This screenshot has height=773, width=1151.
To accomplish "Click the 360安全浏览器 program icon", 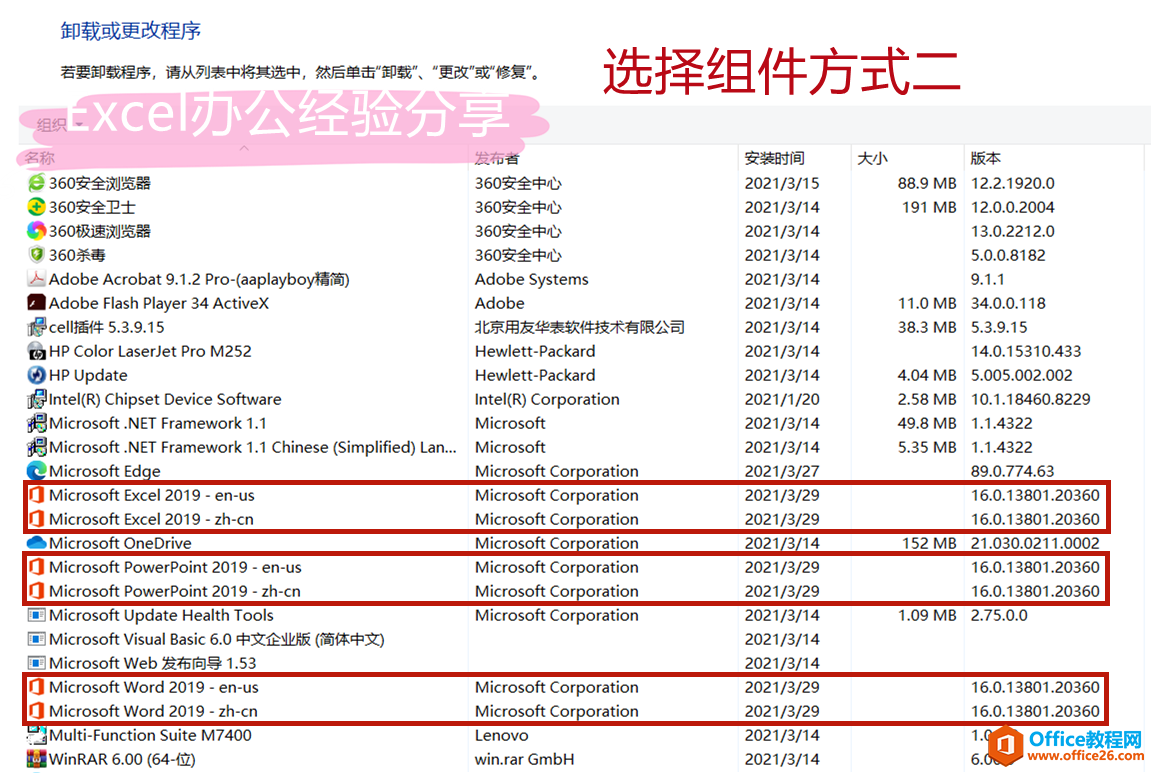I will [x=36, y=183].
